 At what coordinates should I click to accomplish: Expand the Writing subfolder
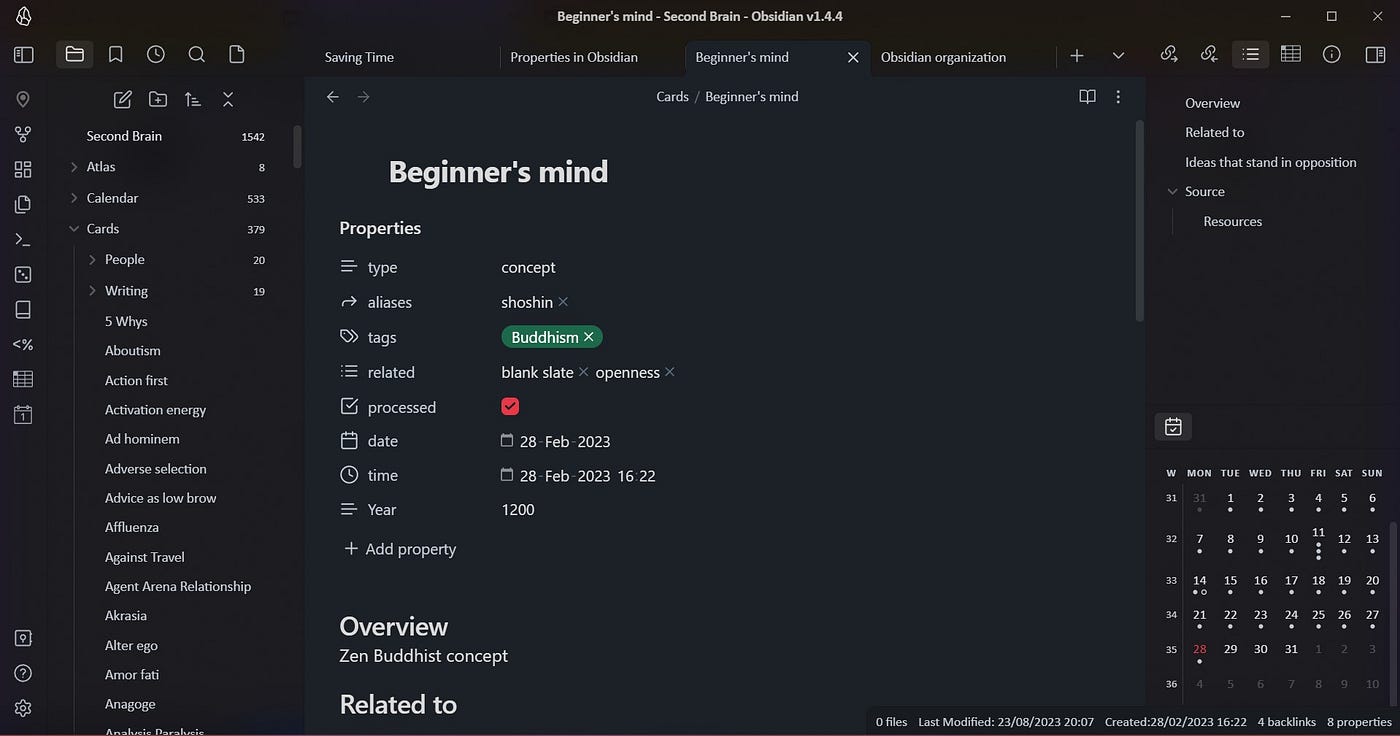click(x=92, y=291)
